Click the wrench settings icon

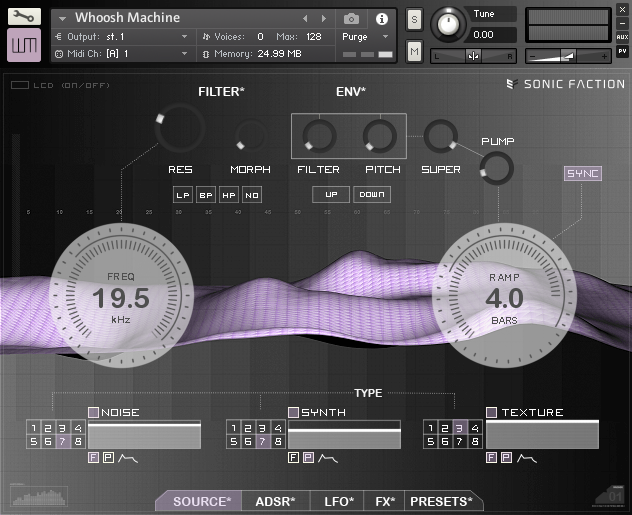coord(24,16)
